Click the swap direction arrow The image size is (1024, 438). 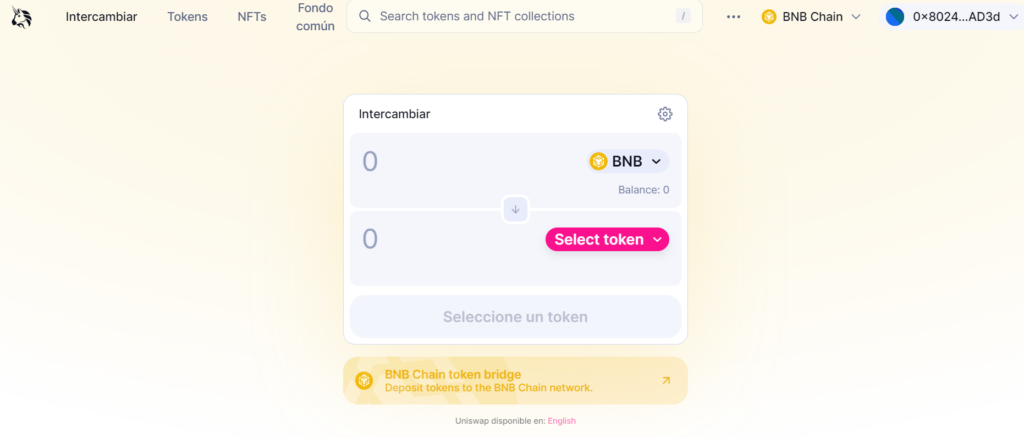click(515, 209)
